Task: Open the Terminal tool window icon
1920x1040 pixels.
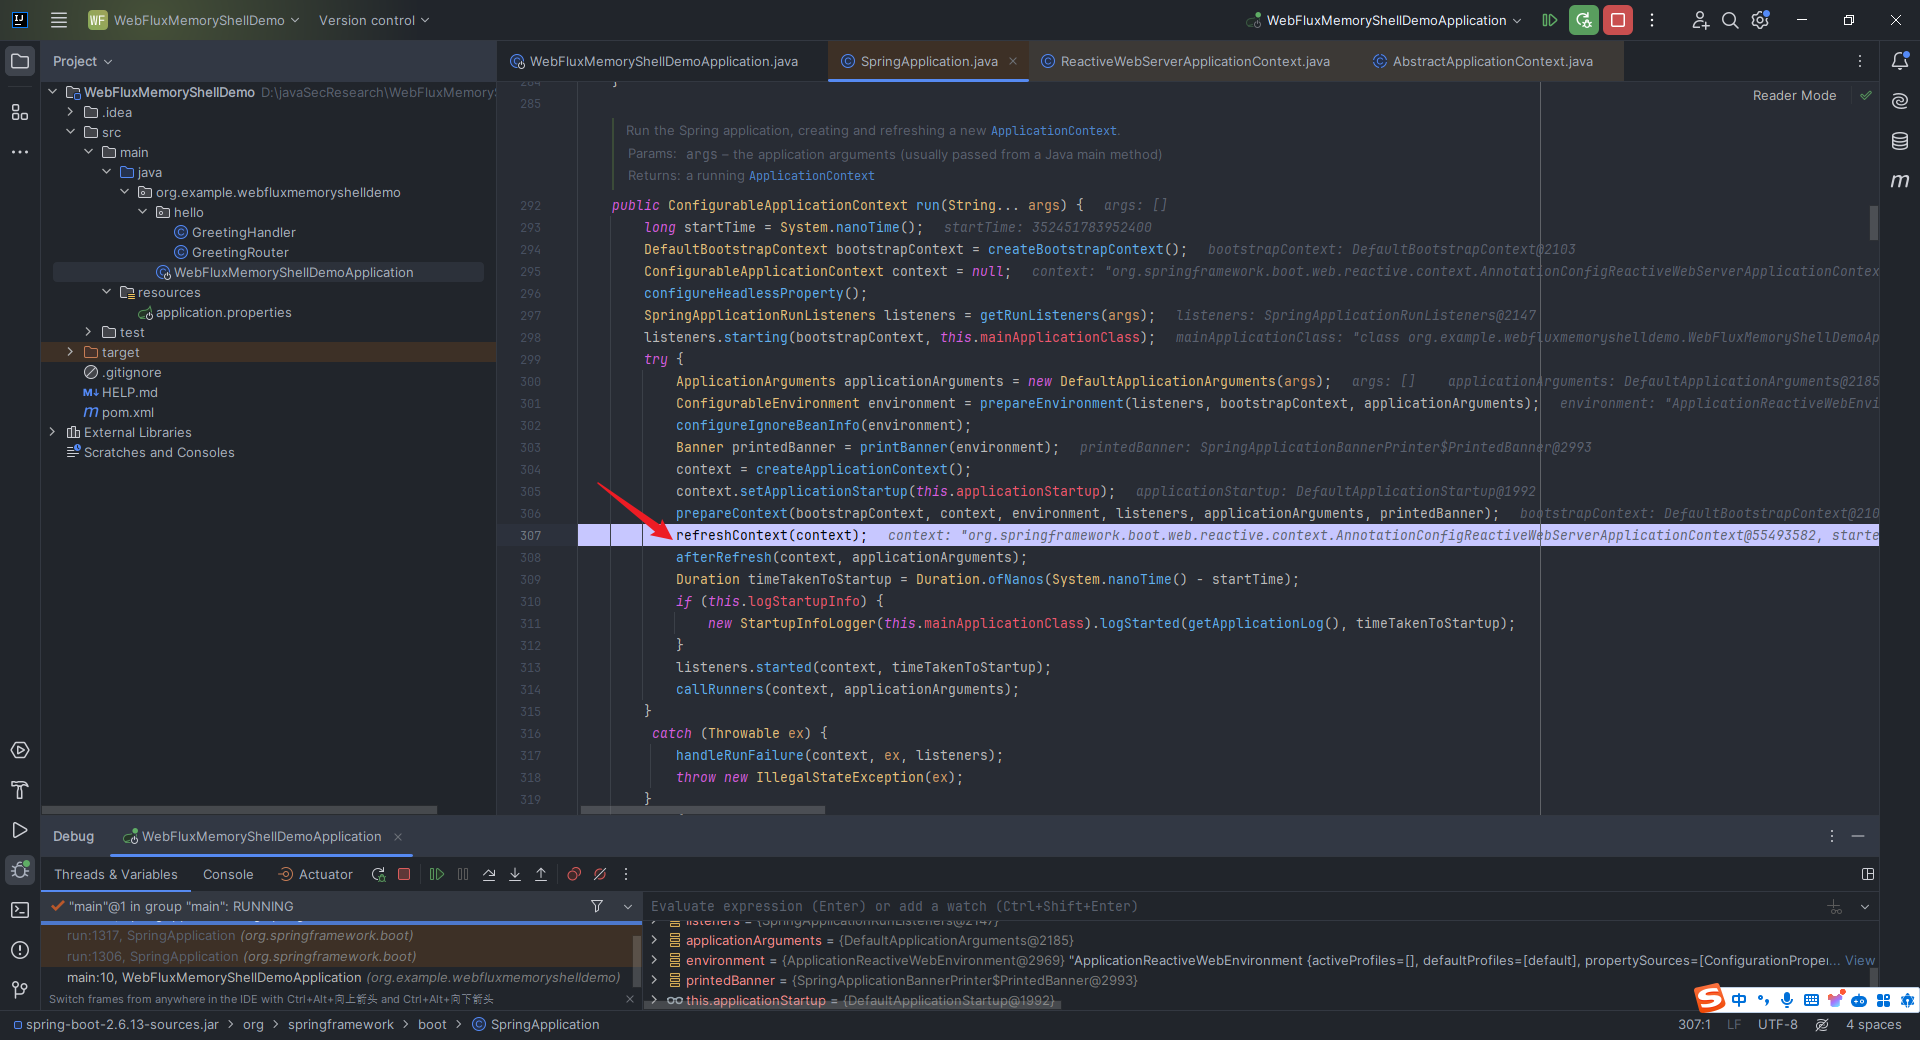Action: [20, 910]
